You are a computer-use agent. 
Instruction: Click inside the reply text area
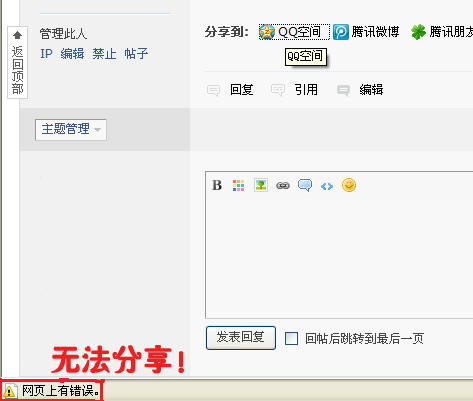[x=339, y=257]
